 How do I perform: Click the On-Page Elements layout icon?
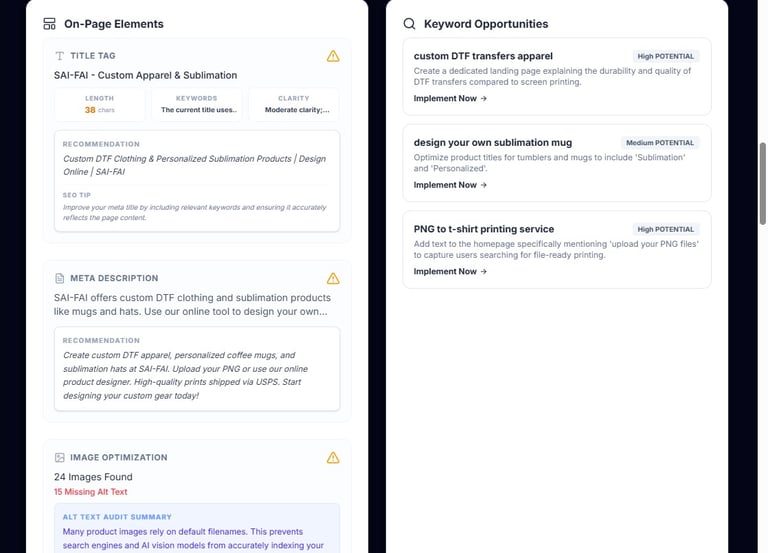(49, 24)
